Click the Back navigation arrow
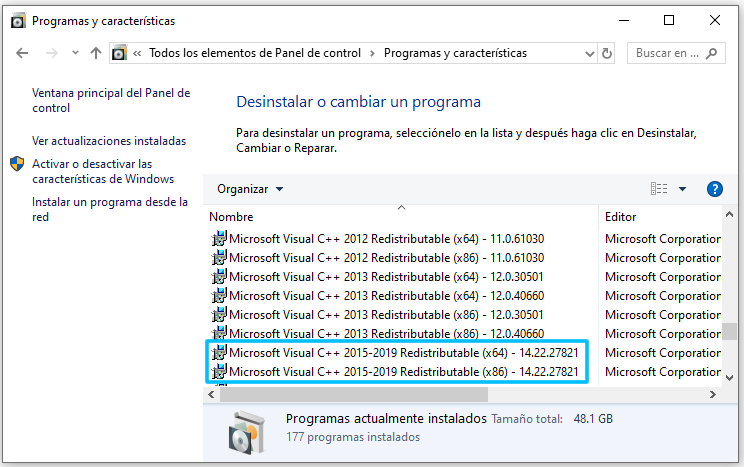 [x=22, y=53]
